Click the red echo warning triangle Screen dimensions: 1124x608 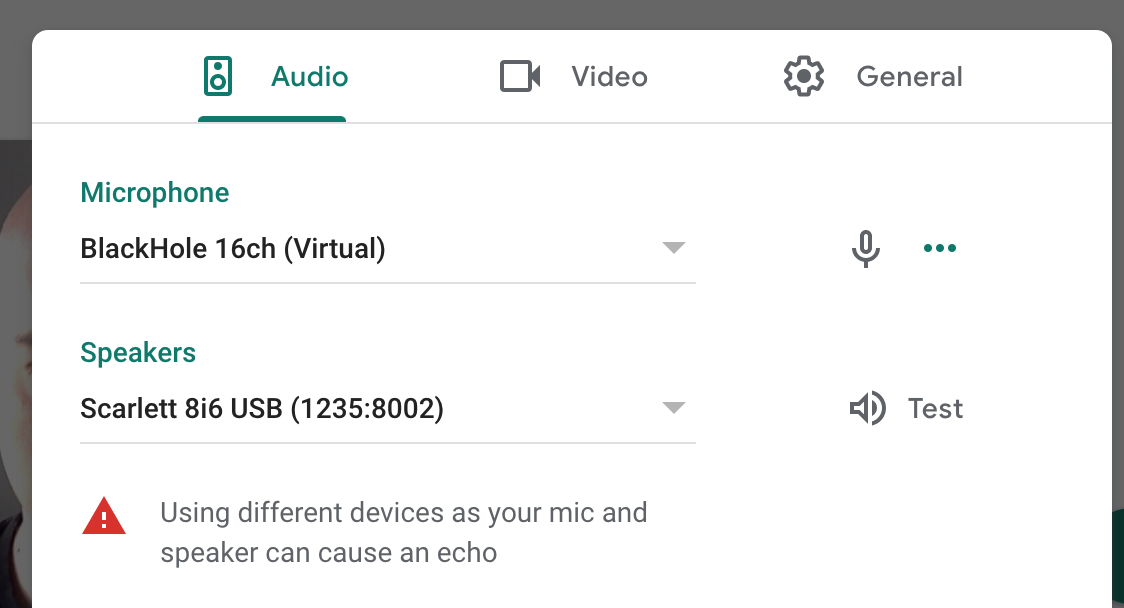tap(104, 516)
